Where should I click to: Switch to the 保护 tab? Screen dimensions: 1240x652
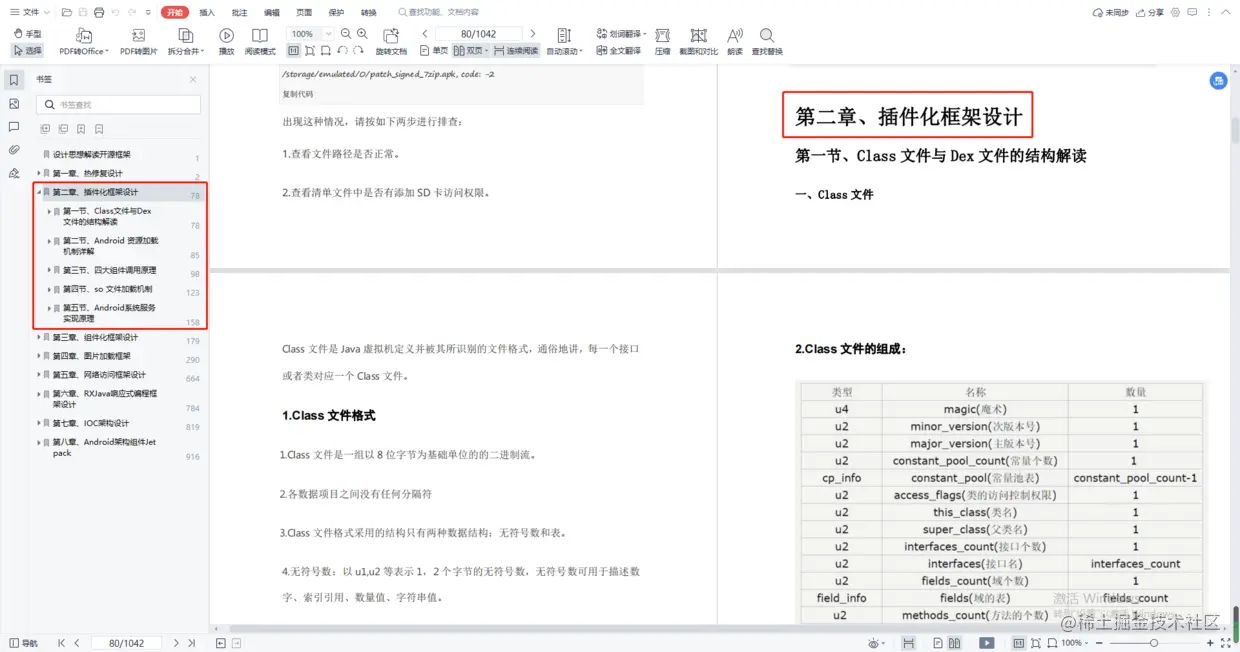point(336,12)
